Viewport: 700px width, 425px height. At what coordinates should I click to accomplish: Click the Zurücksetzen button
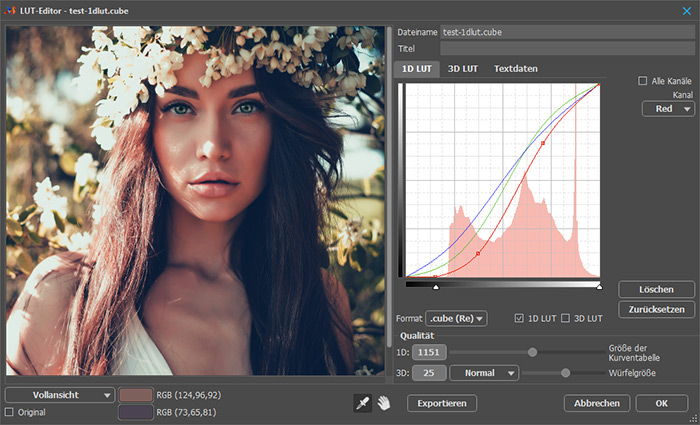pos(656,309)
